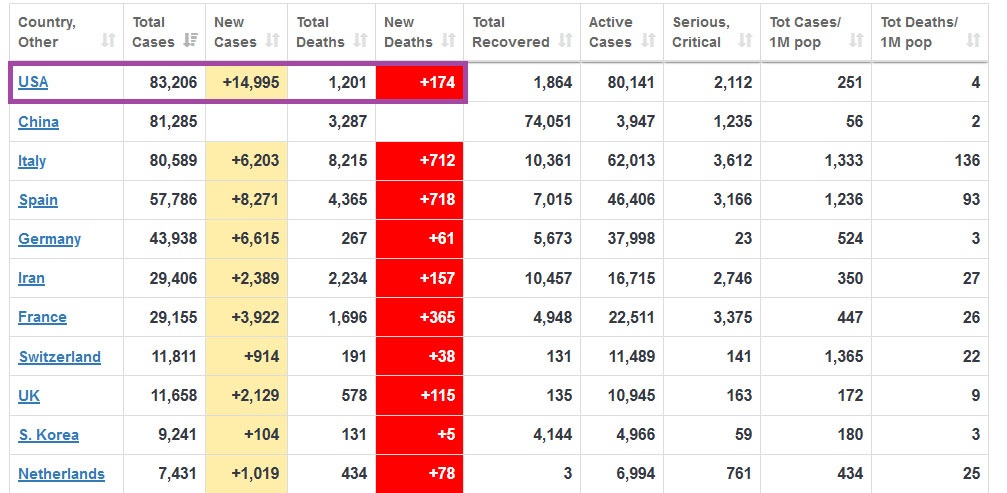Sort by Serious, Critical column arrows
1007x493 pixels.
point(745,41)
